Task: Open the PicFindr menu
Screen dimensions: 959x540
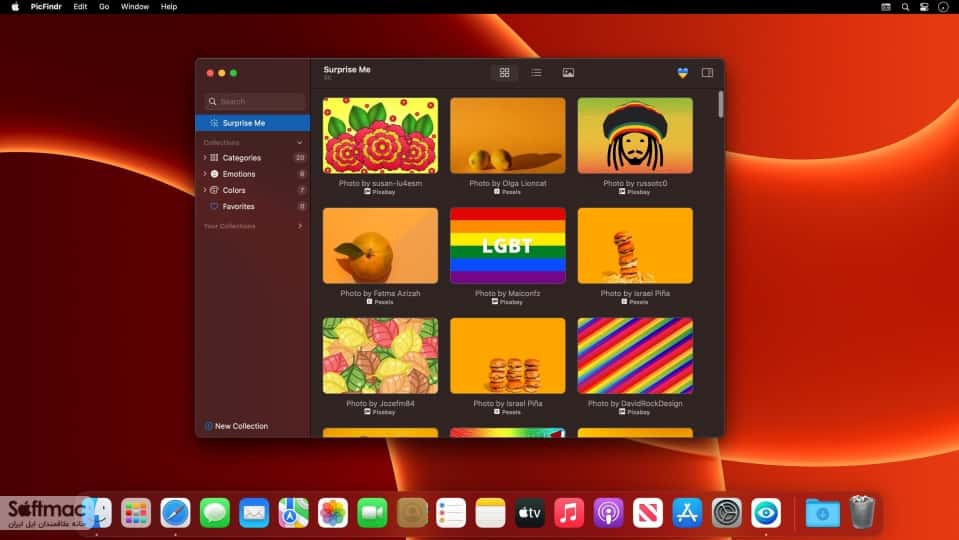Action: (x=46, y=7)
